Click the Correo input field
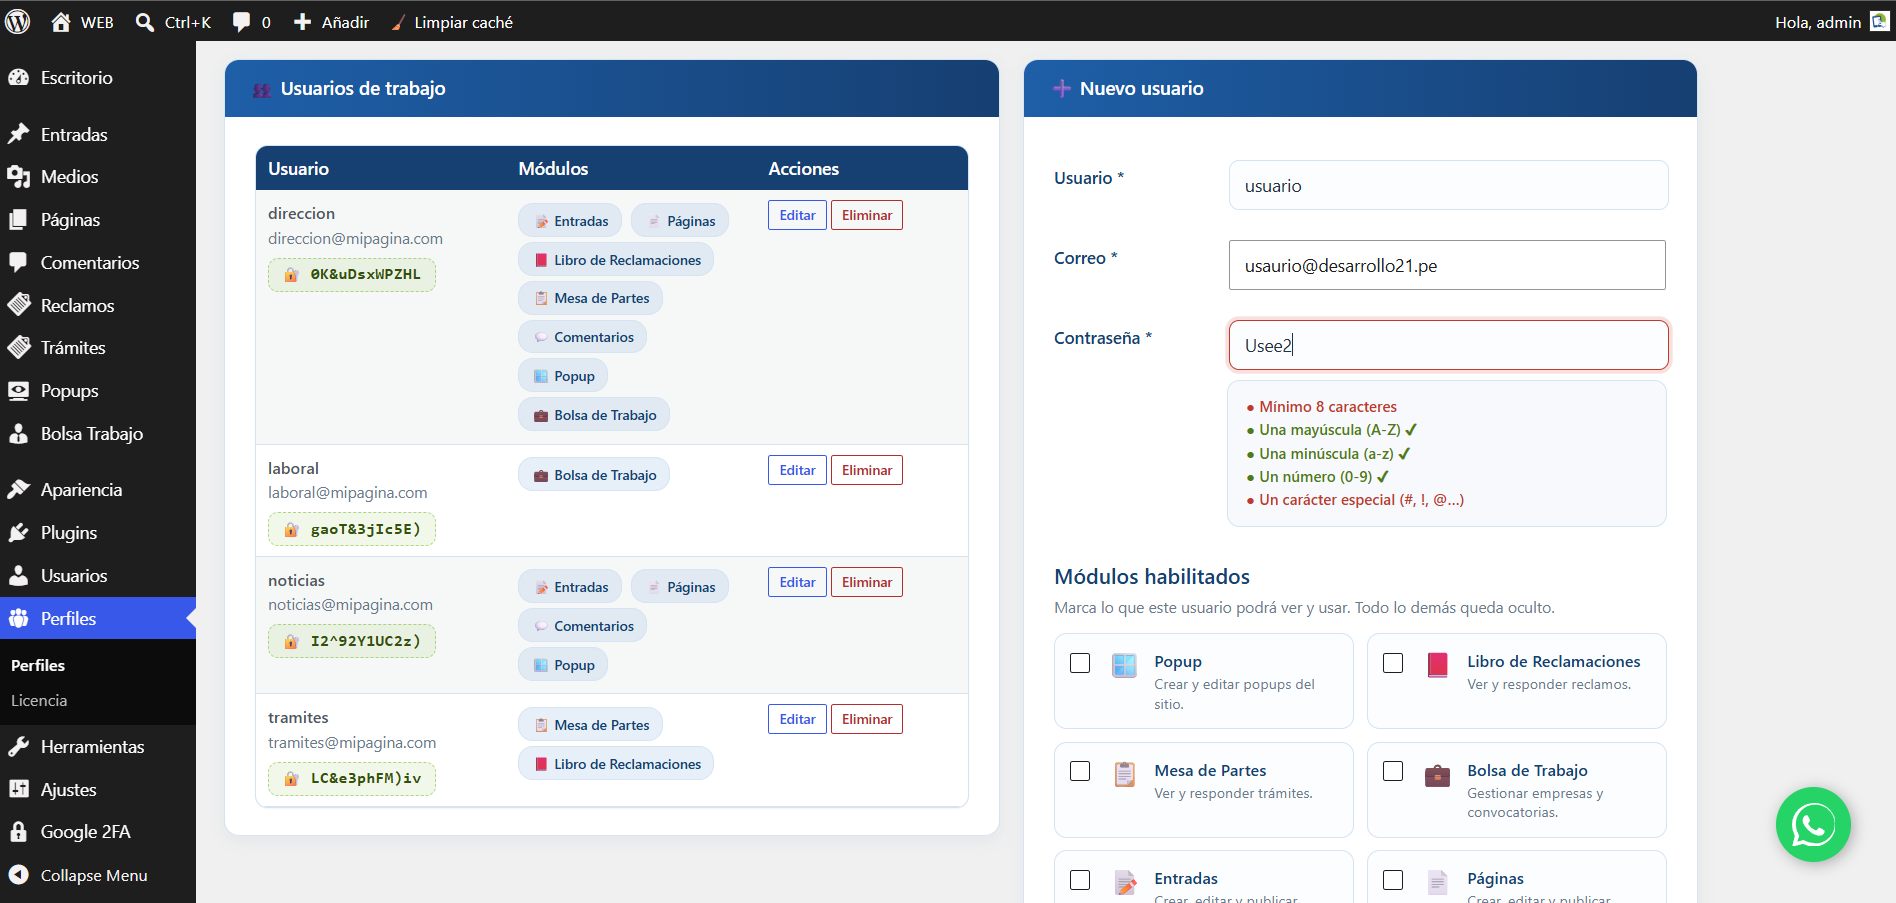The height and width of the screenshot is (903, 1896). [x=1447, y=265]
